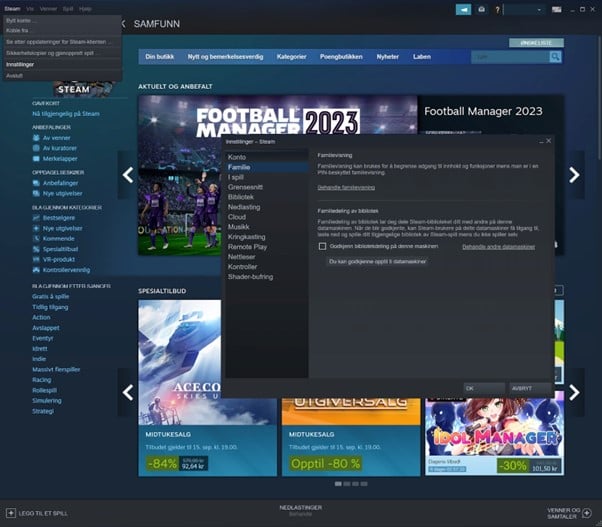Select Remote Play settings category
Screen dimensions: 602x527
click(267, 247)
